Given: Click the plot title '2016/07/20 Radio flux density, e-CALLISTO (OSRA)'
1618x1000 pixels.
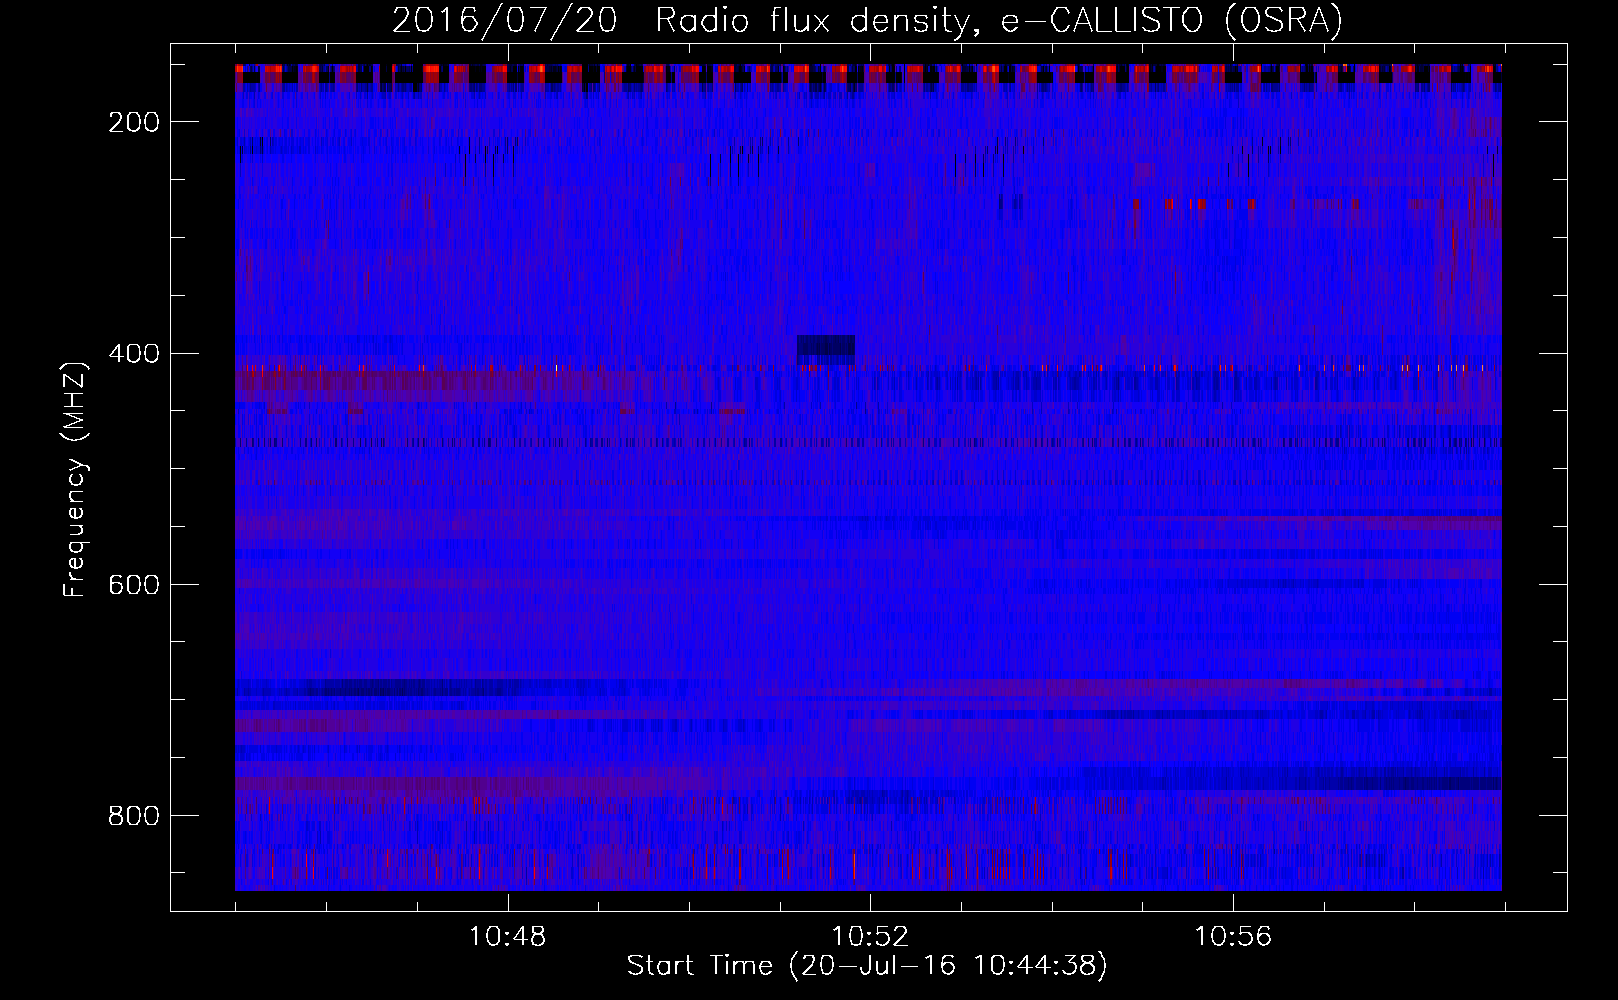Looking at the screenshot, I should (x=867, y=20).
